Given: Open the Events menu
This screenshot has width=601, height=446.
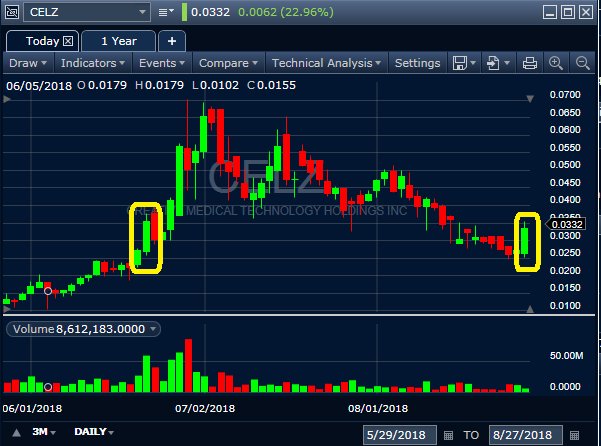Looking at the screenshot, I should tap(162, 63).
